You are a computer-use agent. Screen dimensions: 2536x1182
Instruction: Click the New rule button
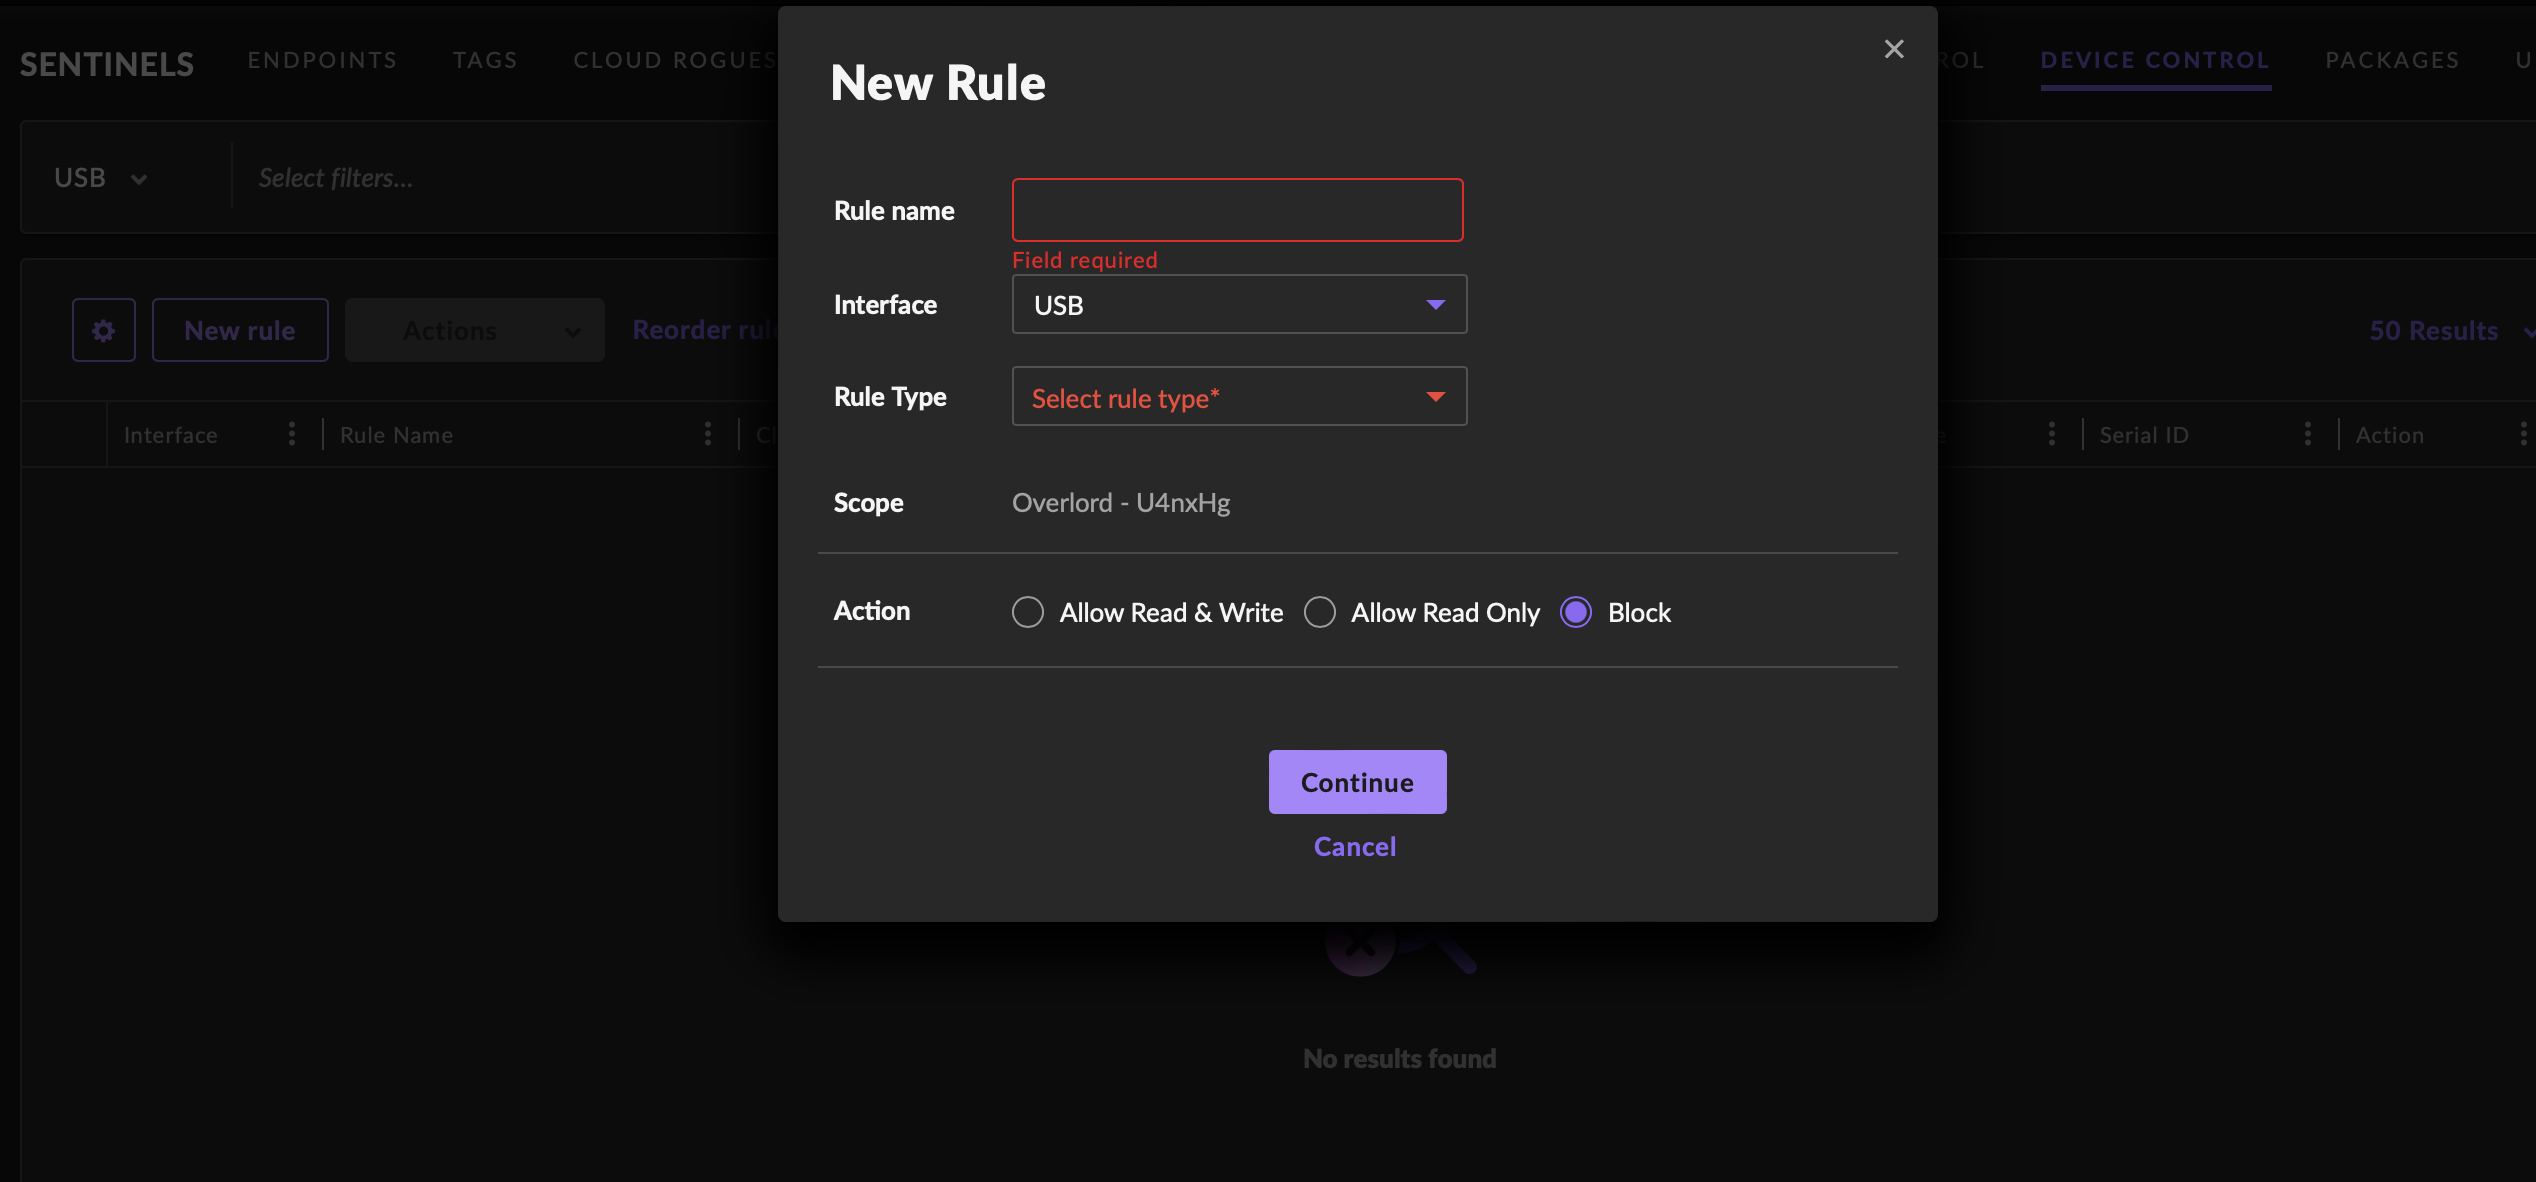click(x=240, y=330)
